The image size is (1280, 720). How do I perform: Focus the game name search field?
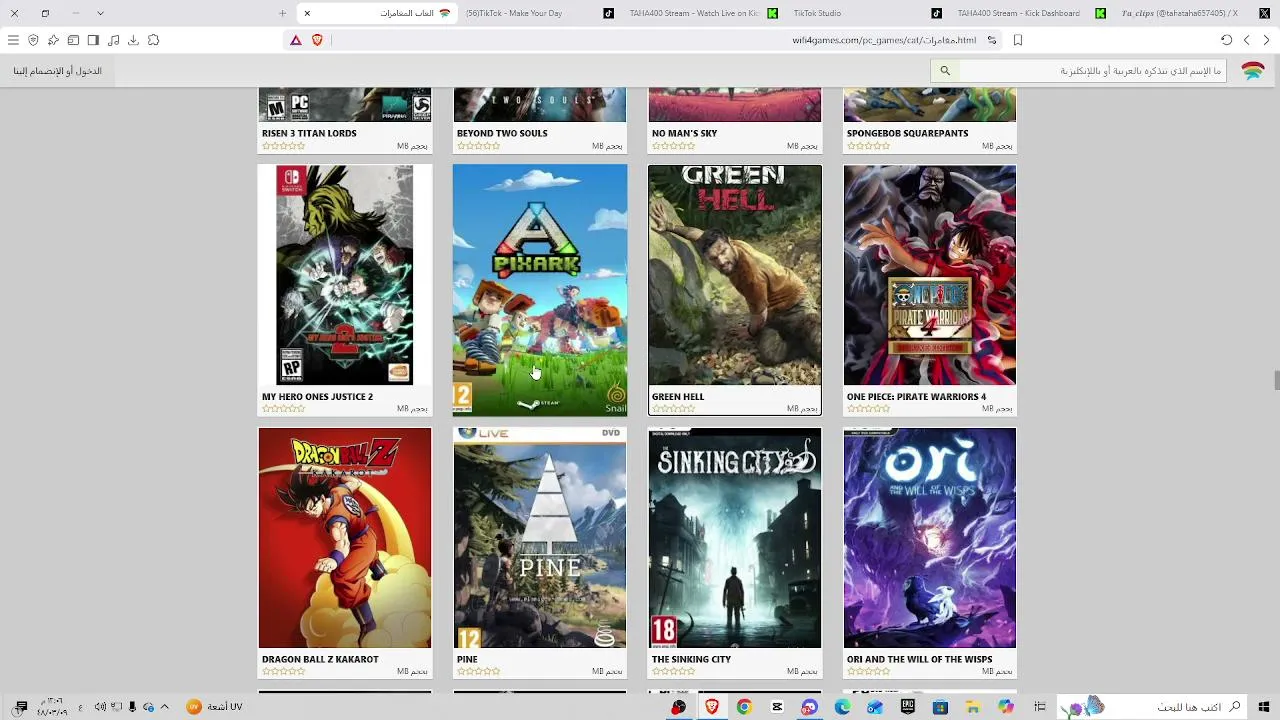[1094, 71]
